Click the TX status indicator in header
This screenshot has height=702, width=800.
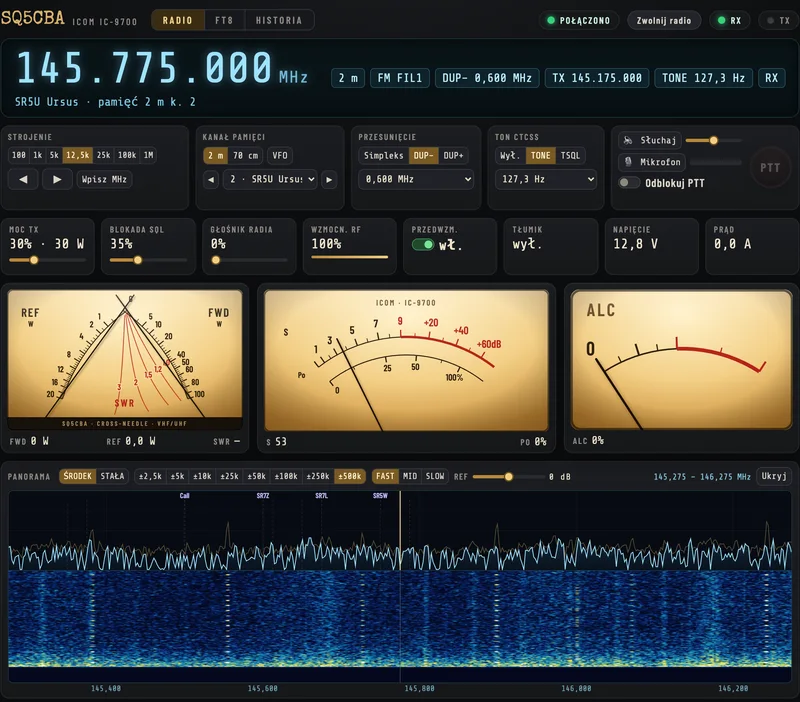(779, 20)
